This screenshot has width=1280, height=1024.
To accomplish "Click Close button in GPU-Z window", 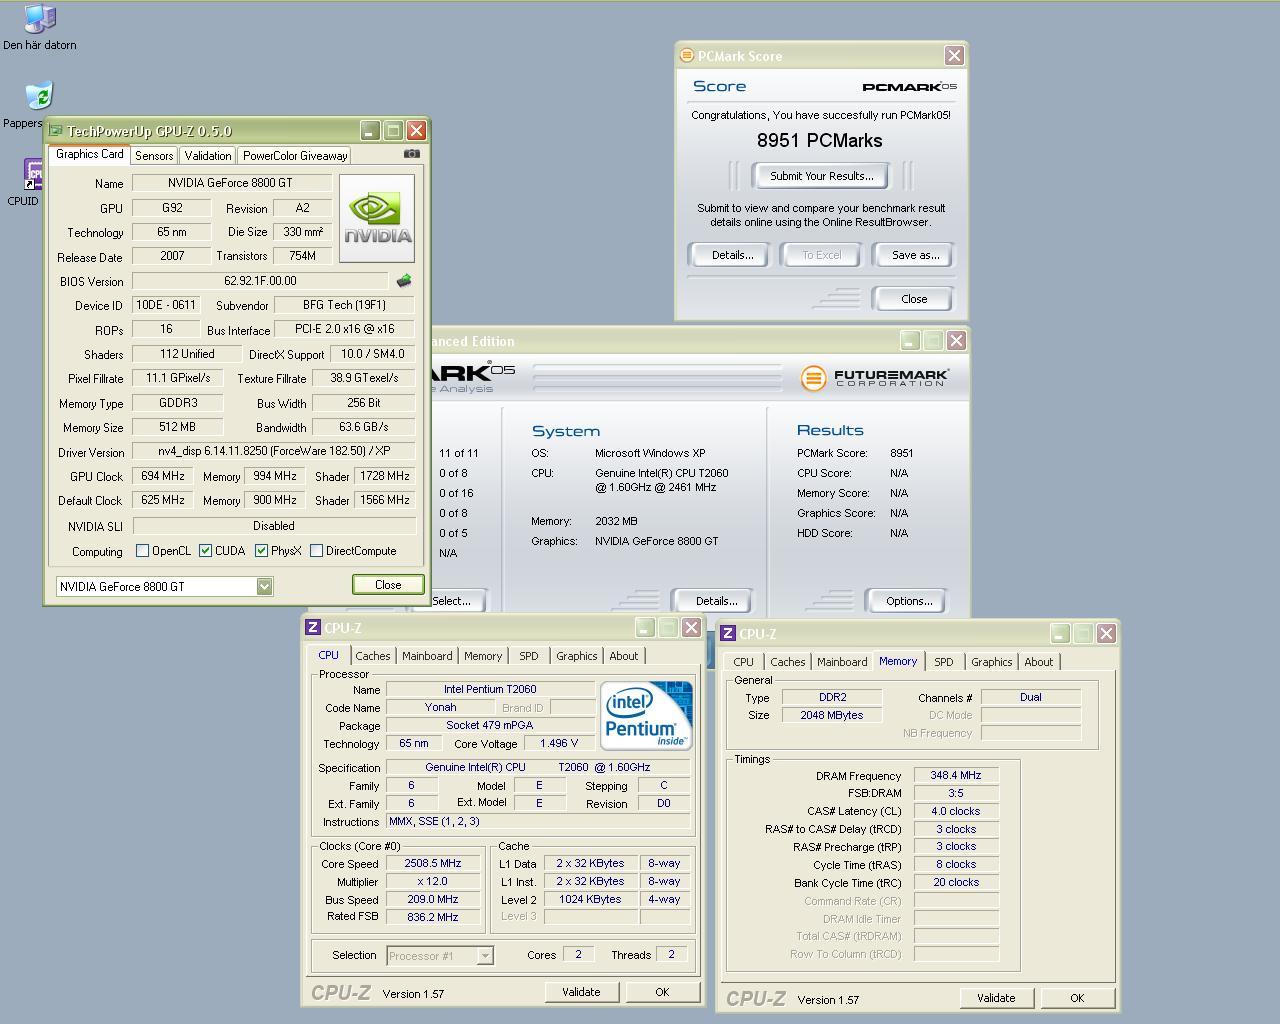I will (388, 585).
